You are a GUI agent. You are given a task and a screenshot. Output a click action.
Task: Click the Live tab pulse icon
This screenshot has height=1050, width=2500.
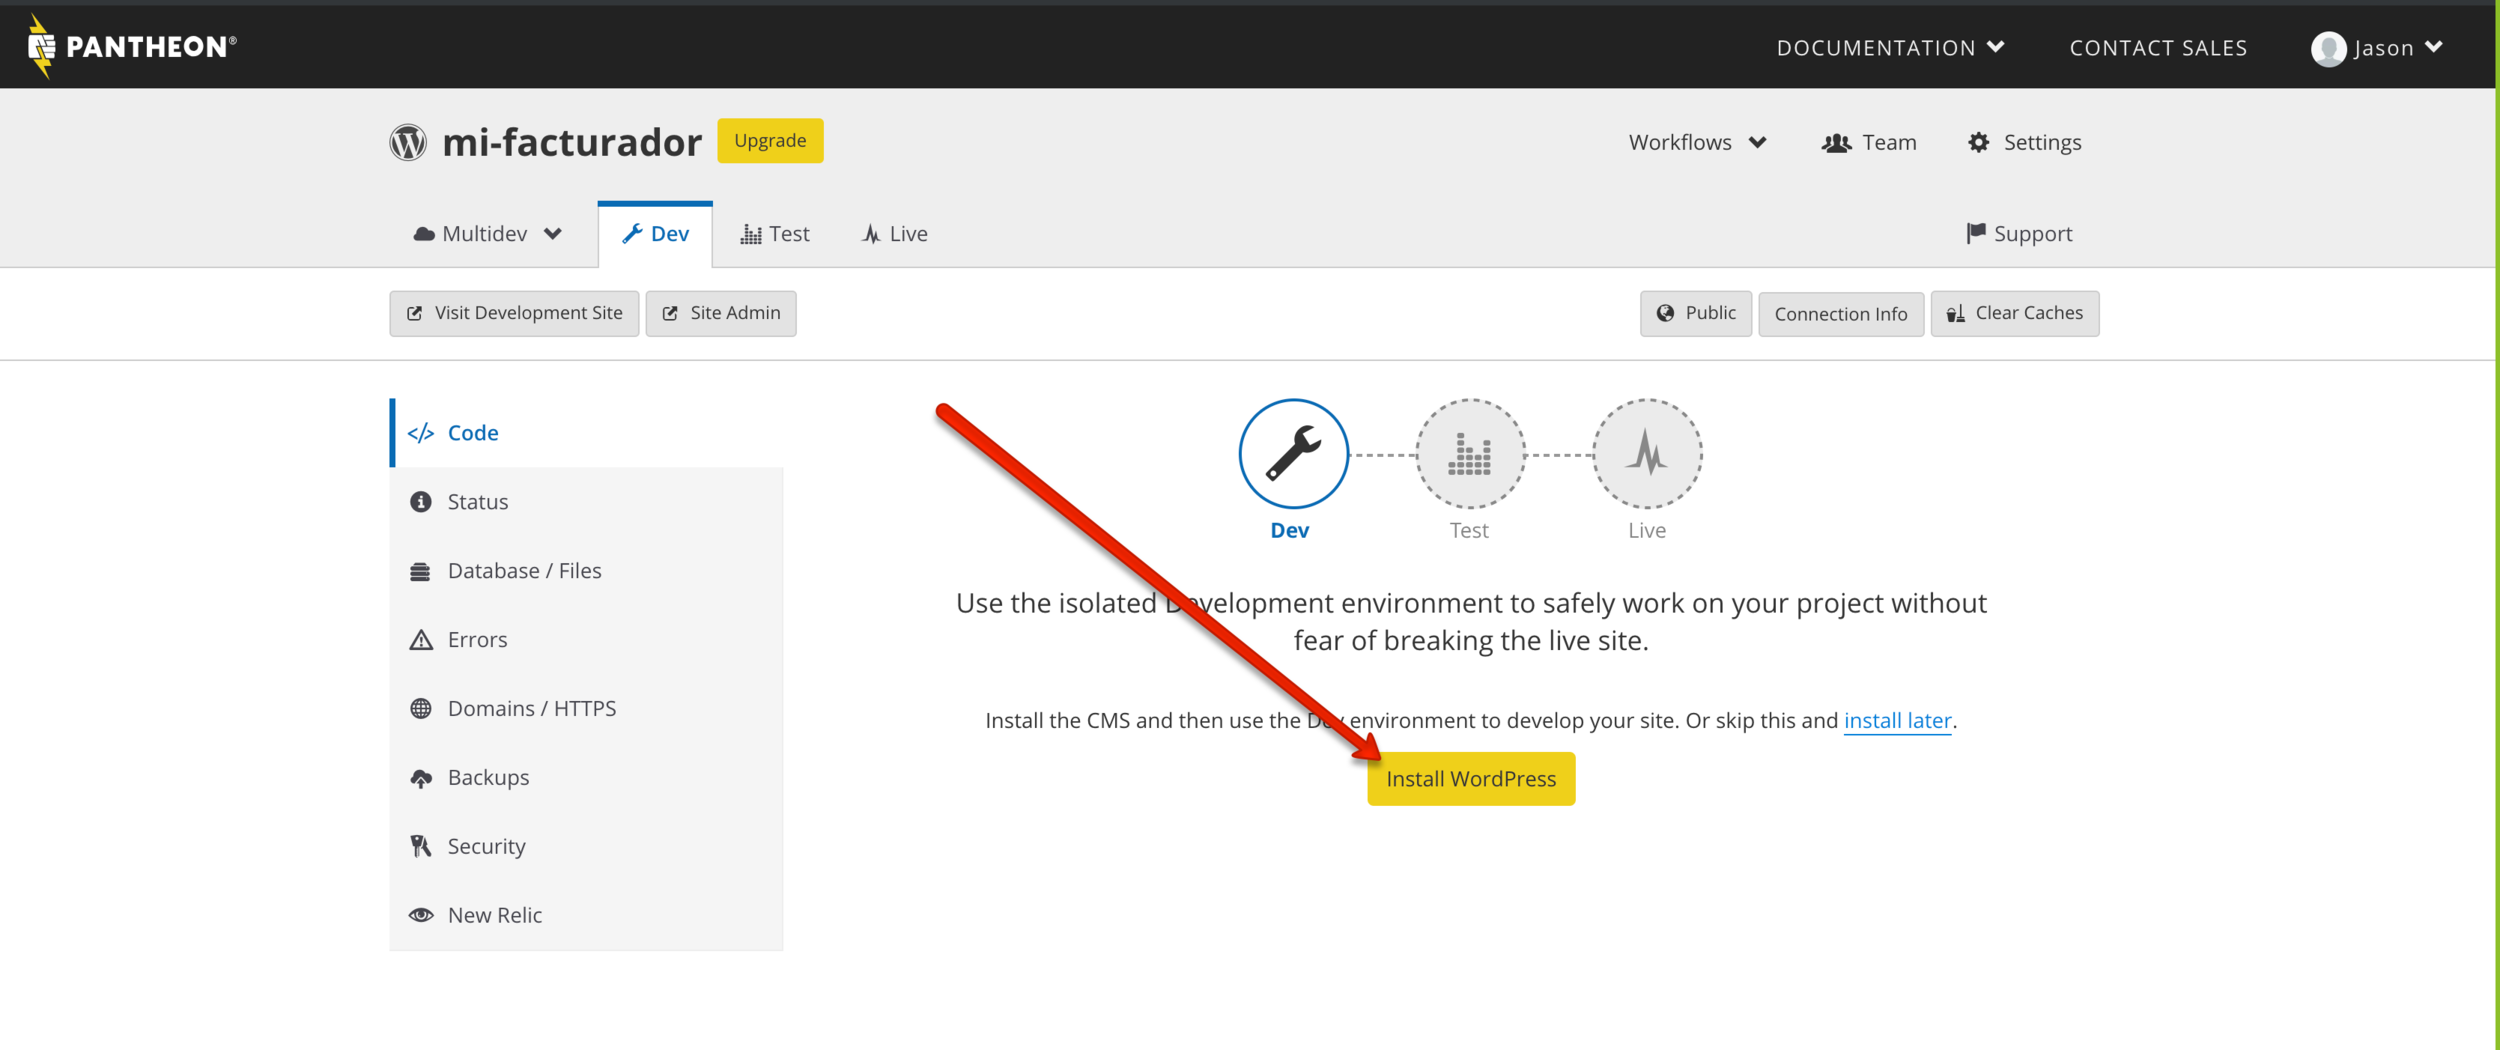pyautogui.click(x=871, y=234)
